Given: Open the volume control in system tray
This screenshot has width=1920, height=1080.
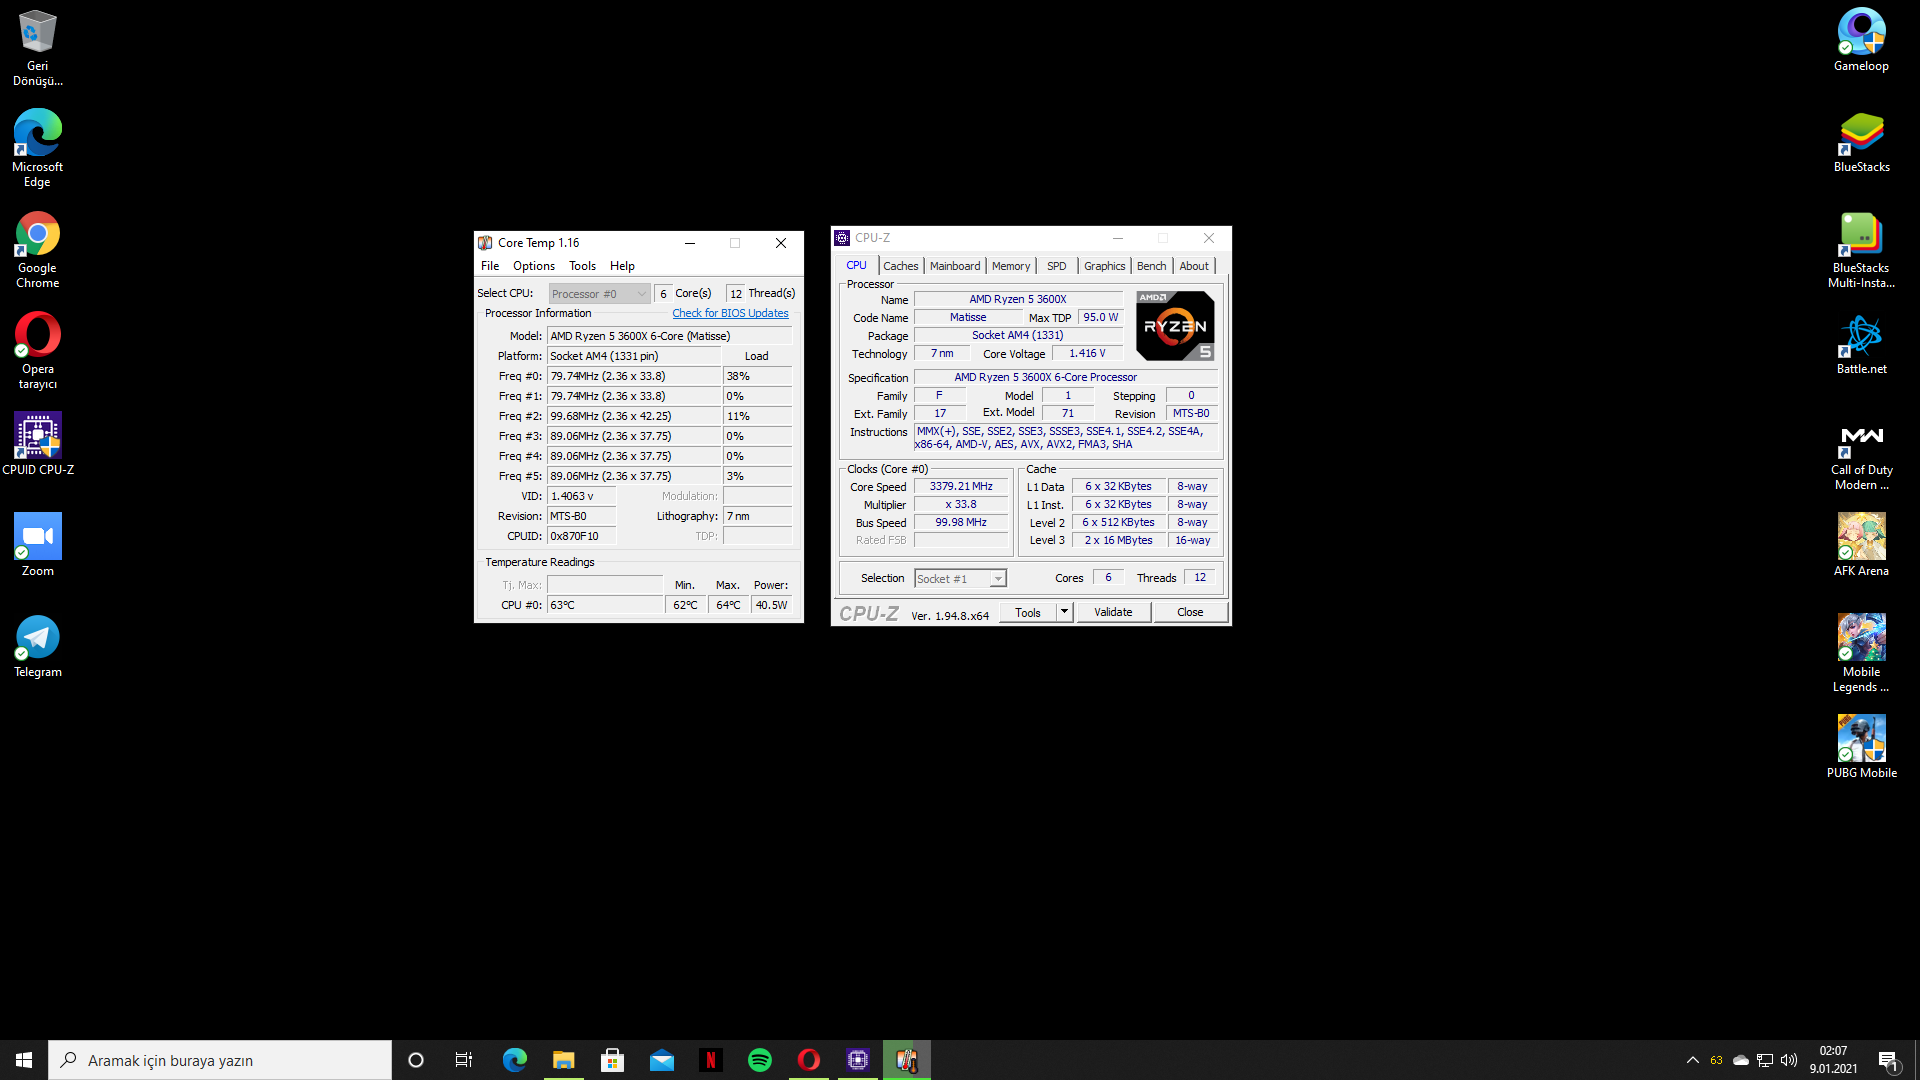Looking at the screenshot, I should tap(1789, 1060).
